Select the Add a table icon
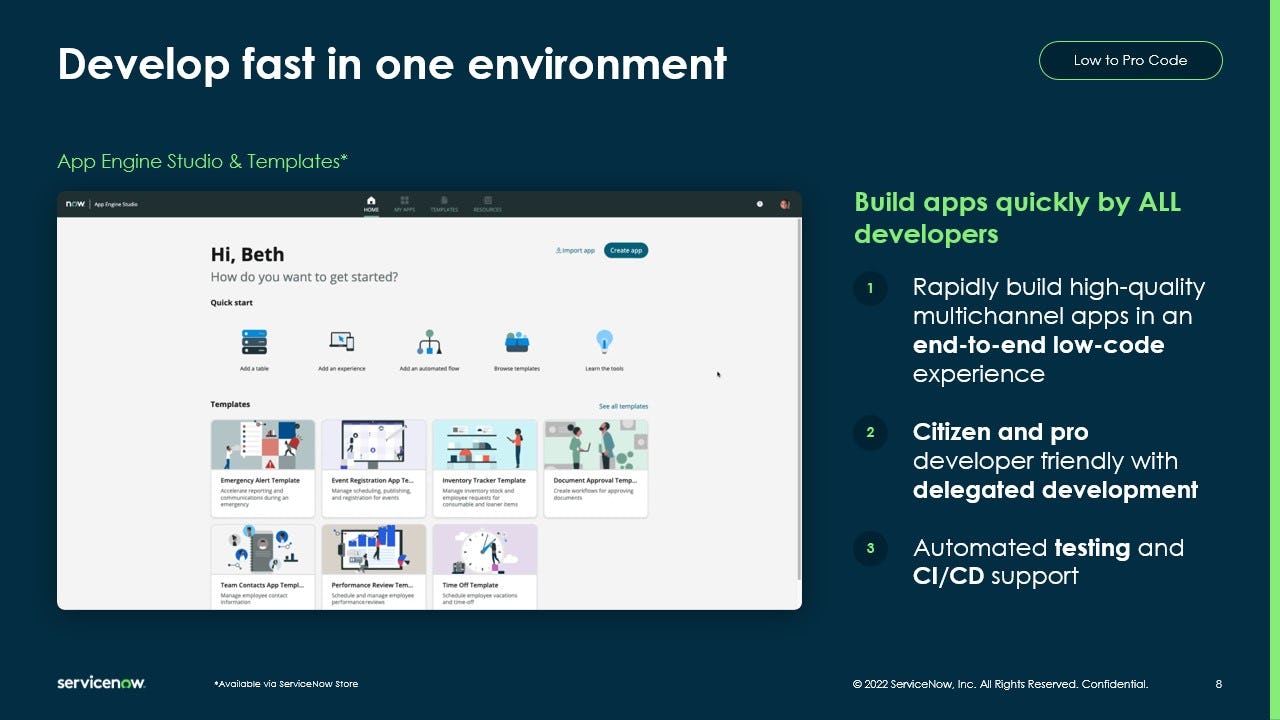This screenshot has height=720, width=1280. [253, 340]
